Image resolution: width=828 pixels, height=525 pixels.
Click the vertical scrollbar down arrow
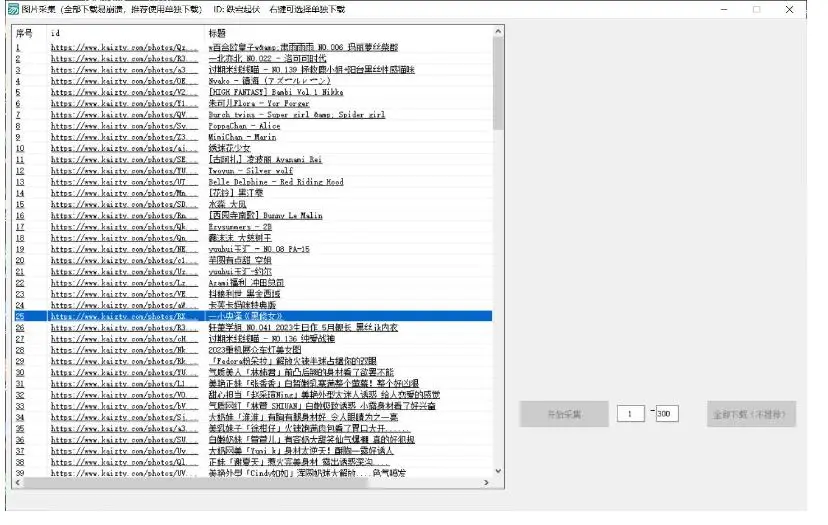tap(498, 473)
